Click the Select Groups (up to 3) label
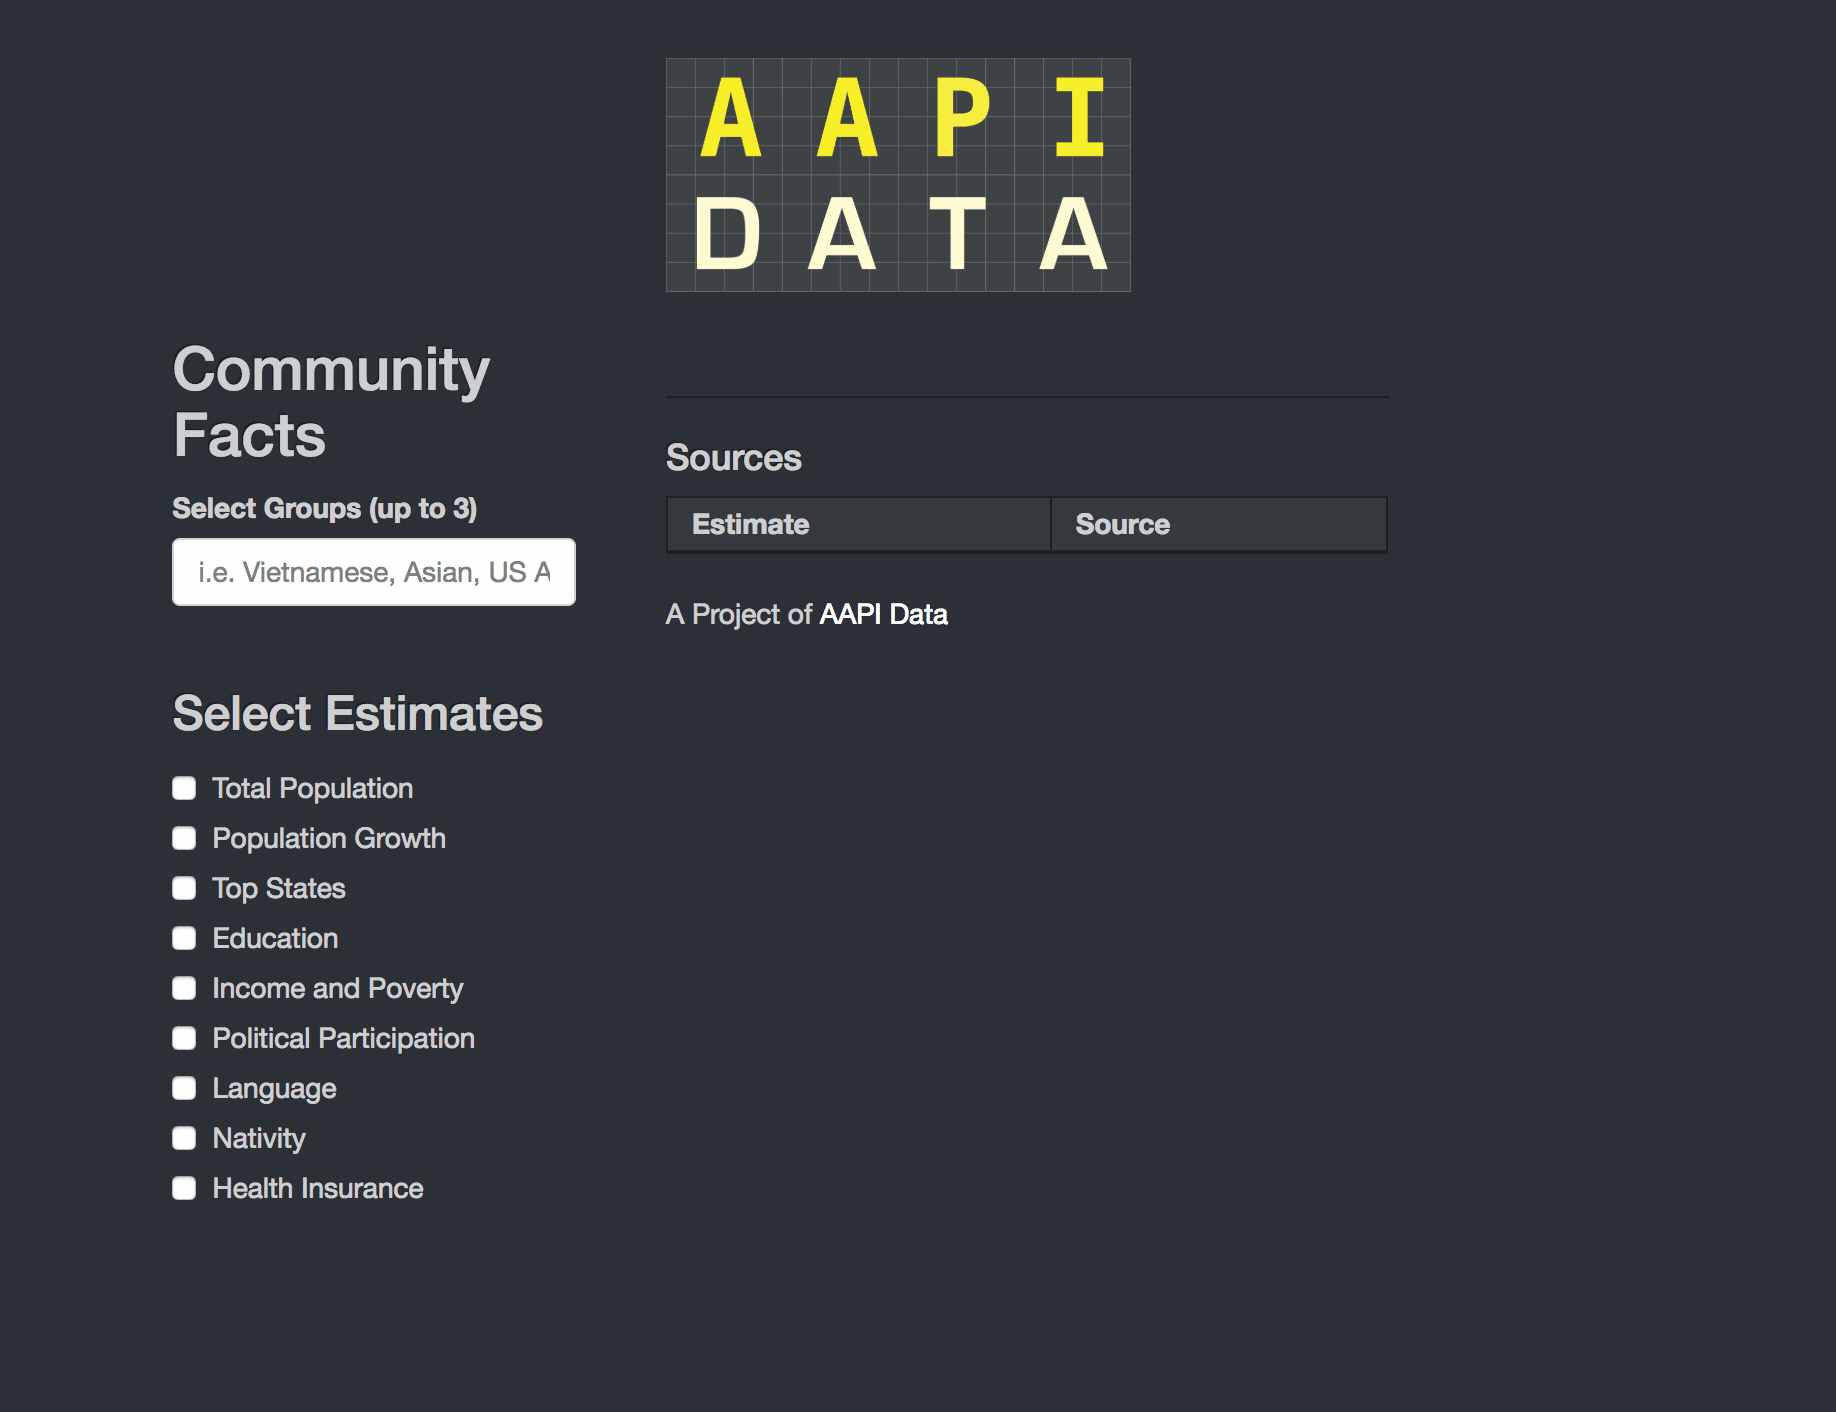 point(325,508)
